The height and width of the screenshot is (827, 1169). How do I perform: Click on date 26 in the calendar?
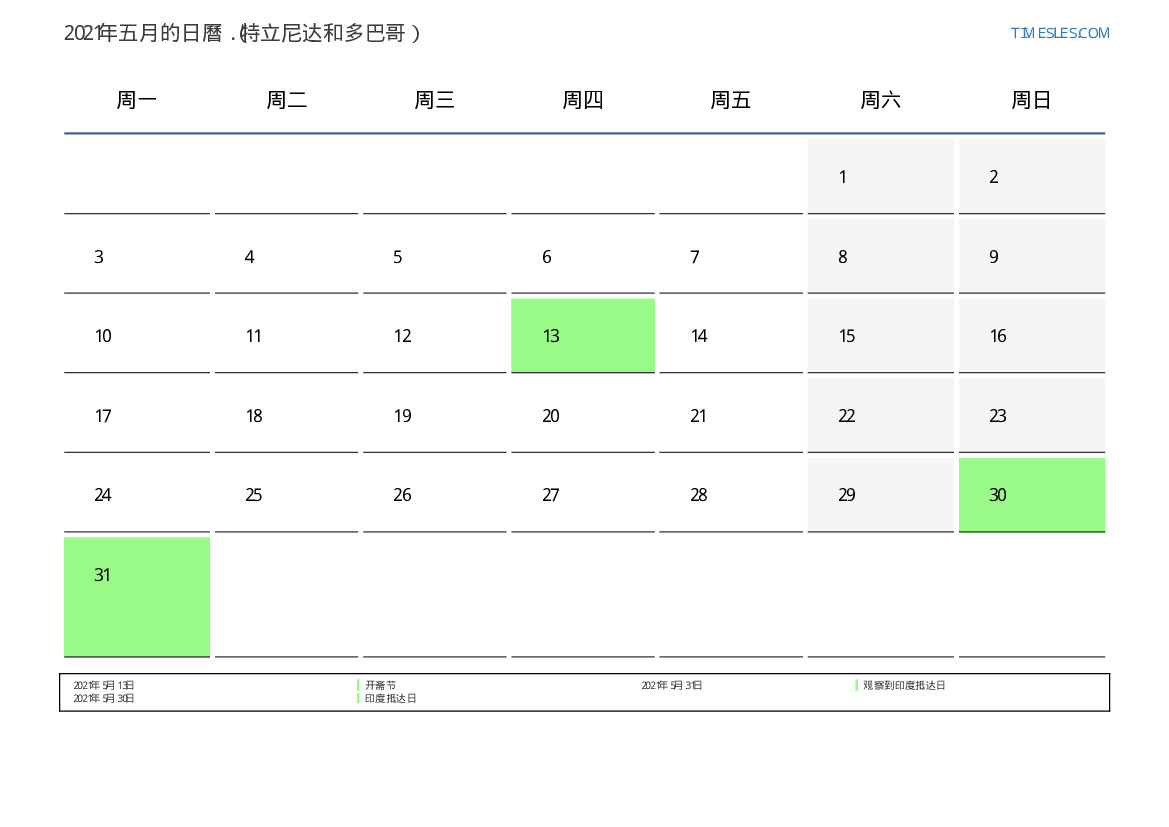[435, 495]
